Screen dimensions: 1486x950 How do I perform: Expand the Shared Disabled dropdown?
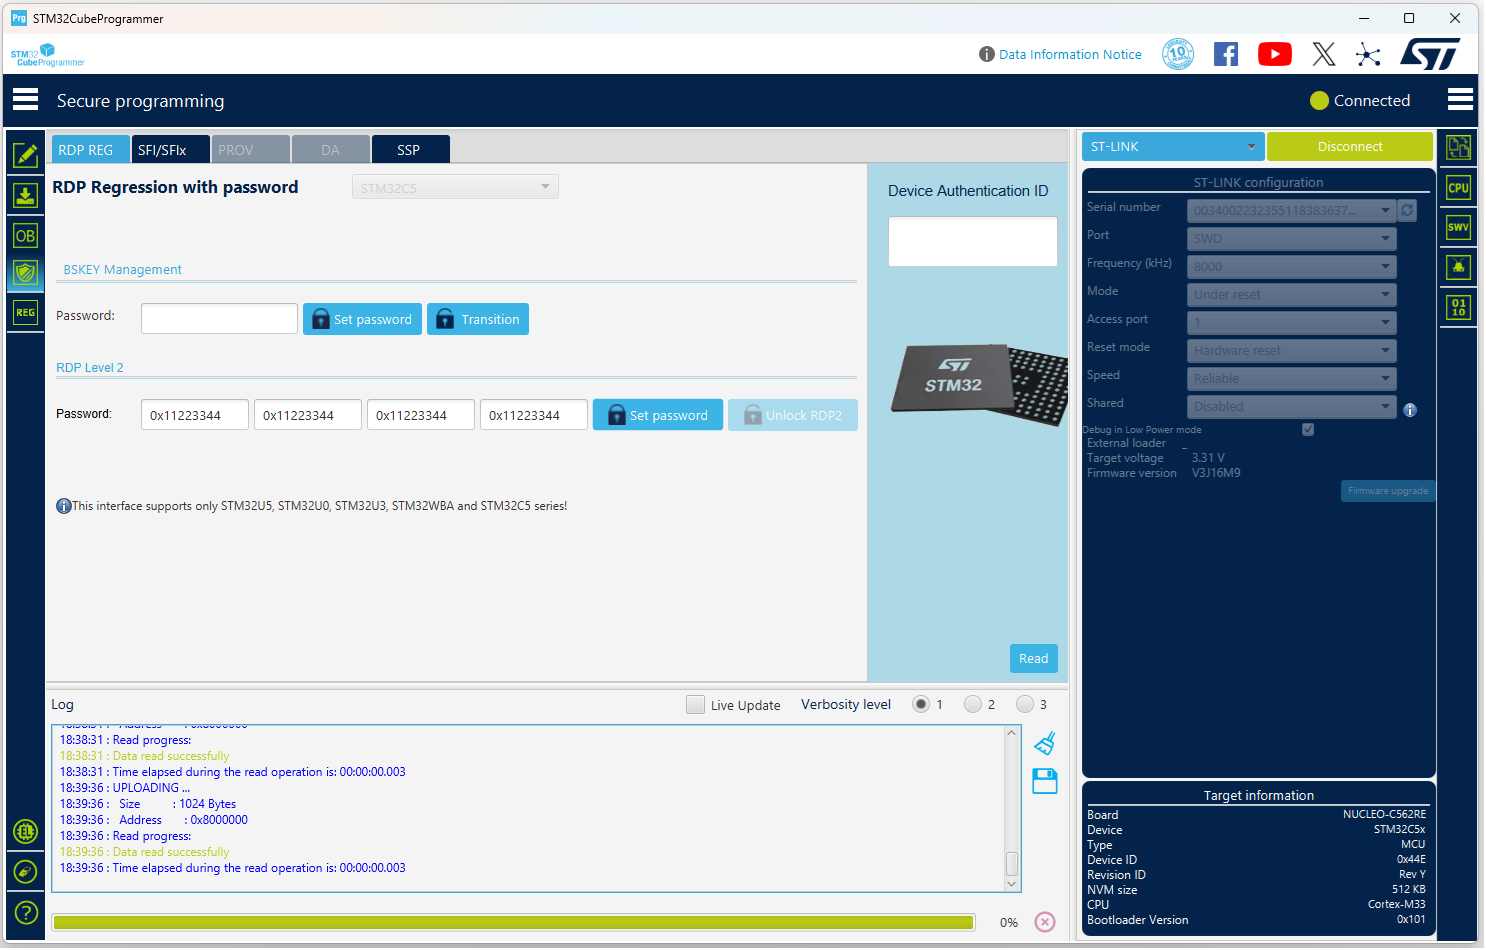1291,406
